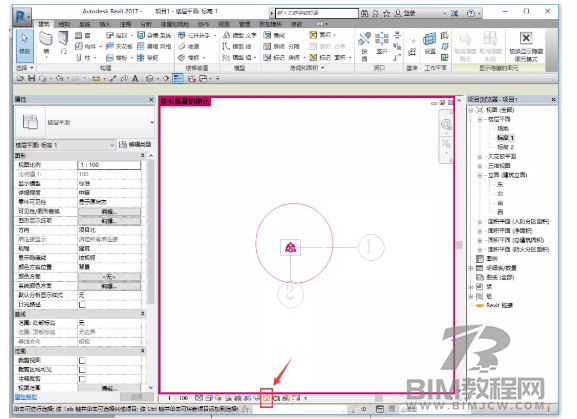Select the Model Line (模型 线) tool
577x419 pixels.
[237, 46]
